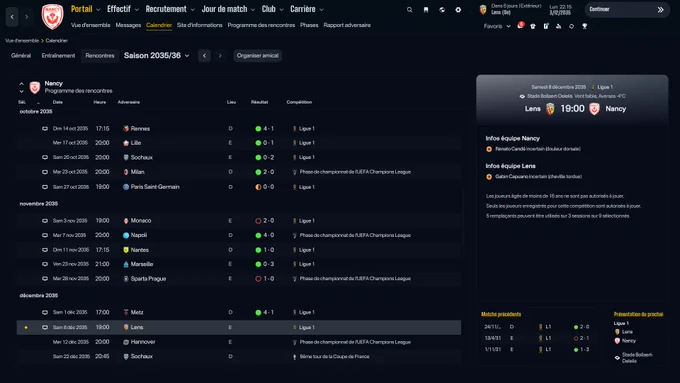Open Rapport adversaire tab

[347, 25]
